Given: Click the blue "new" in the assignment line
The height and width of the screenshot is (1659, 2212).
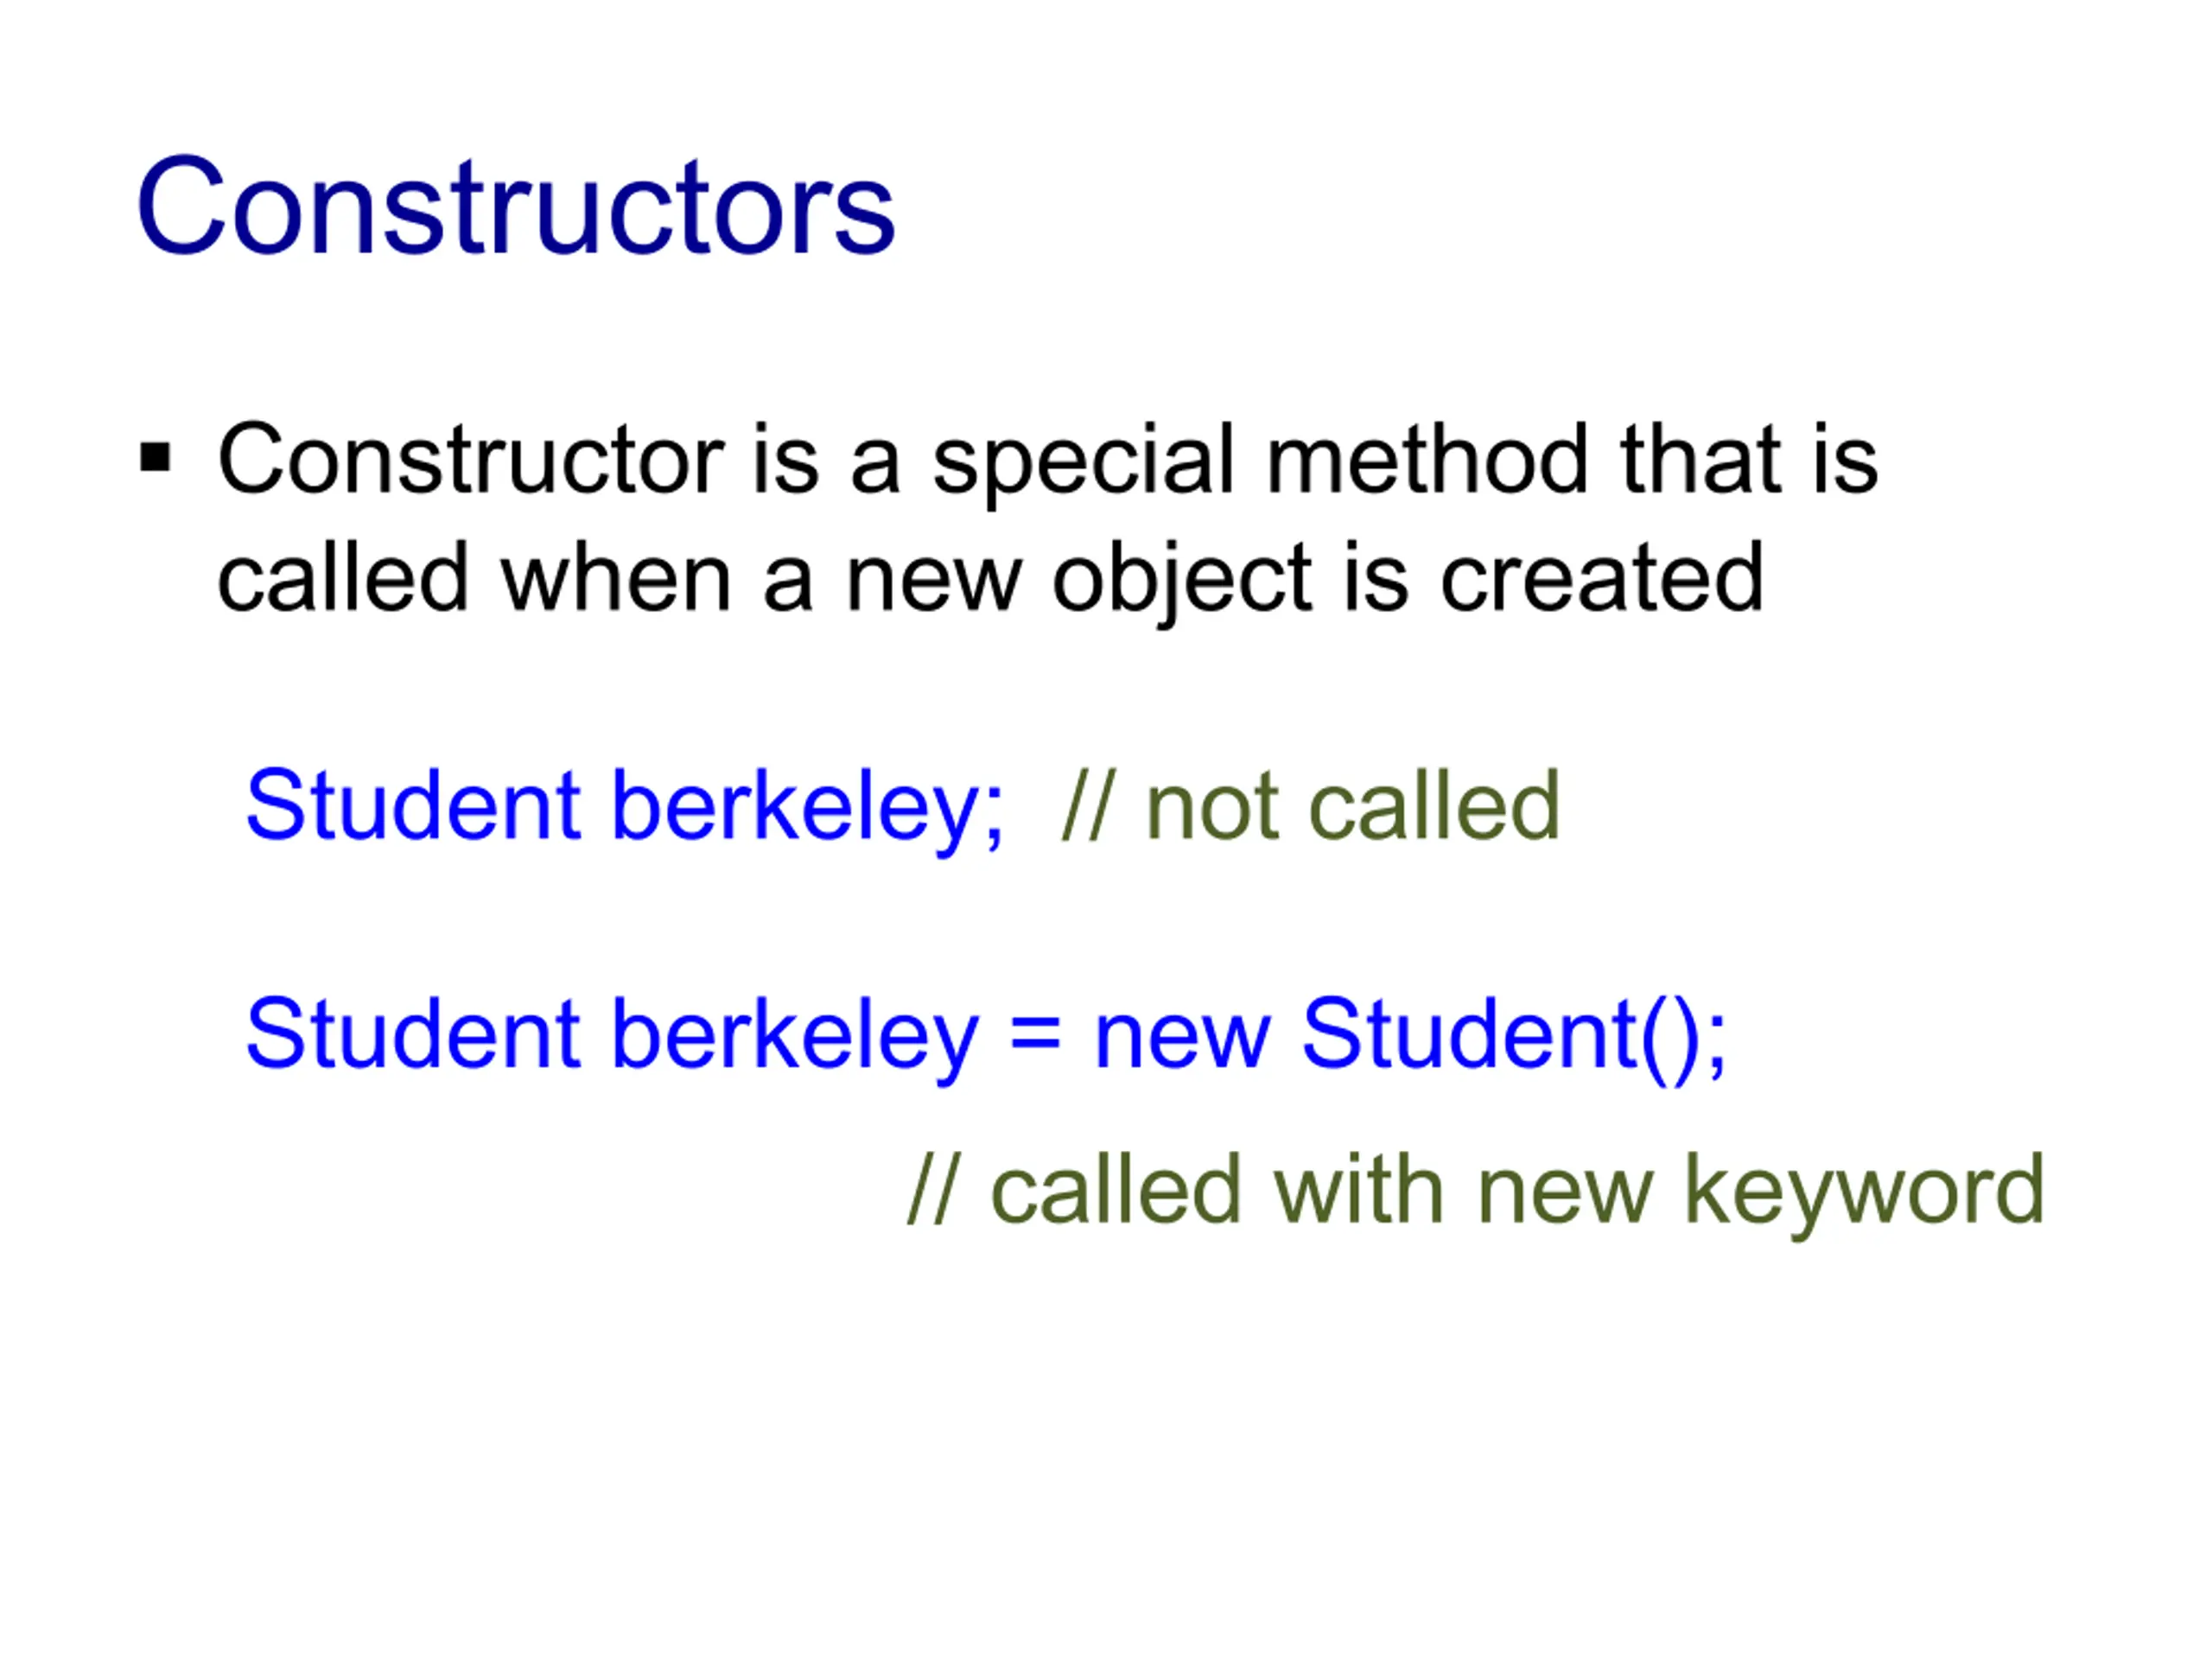Looking at the screenshot, I should 1182,1036.
